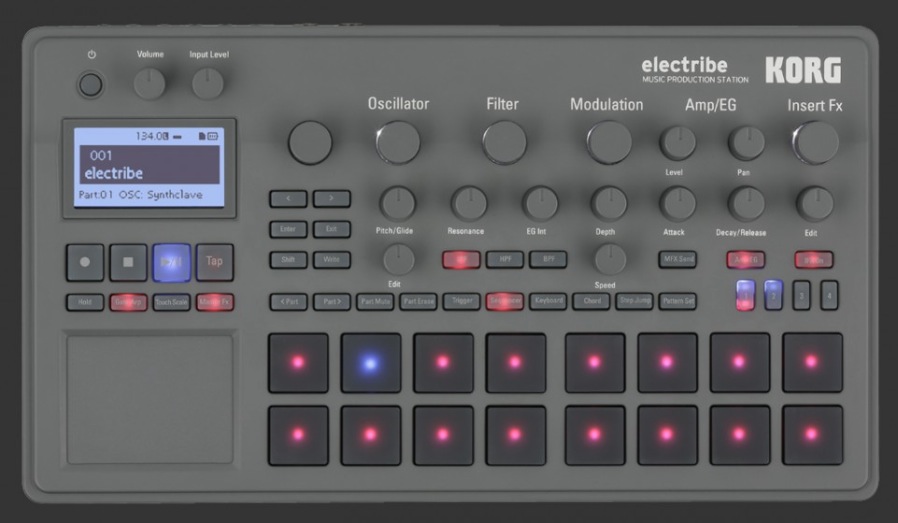Click the power button
The image size is (898, 523).
(x=90, y=85)
